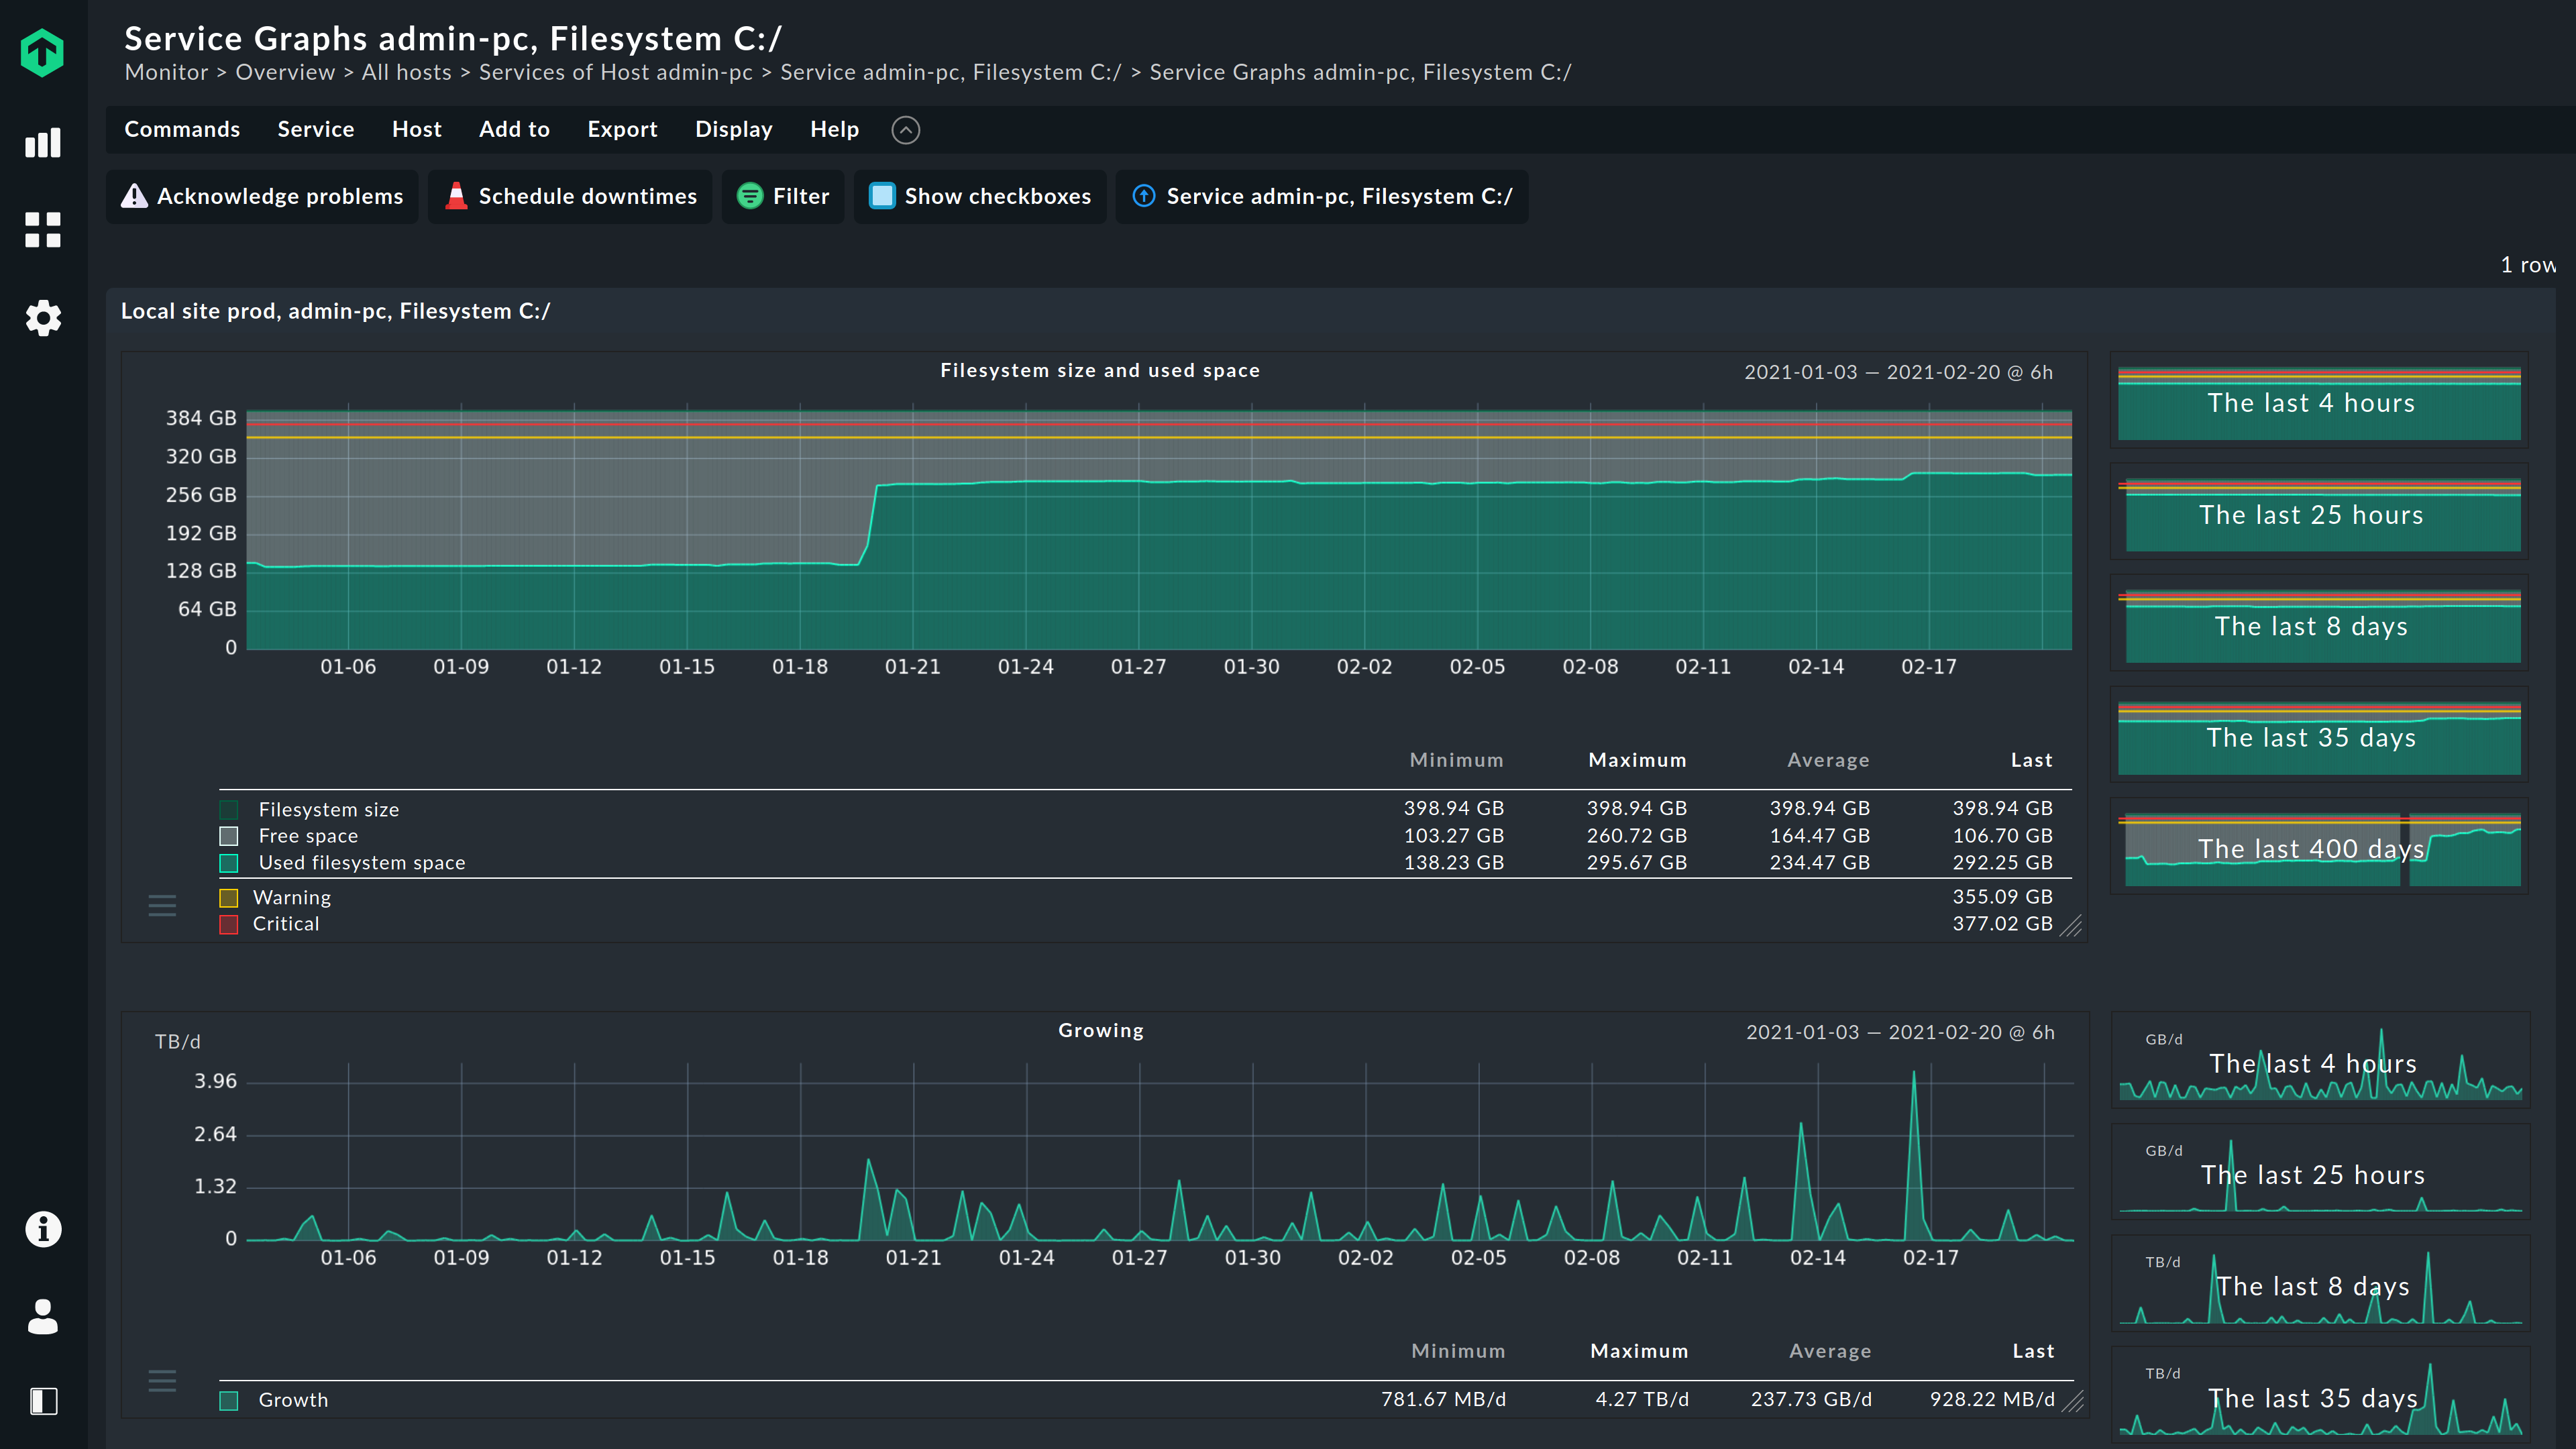This screenshot has height=1449, width=2576.
Task: Open the Display menu
Action: (x=733, y=129)
